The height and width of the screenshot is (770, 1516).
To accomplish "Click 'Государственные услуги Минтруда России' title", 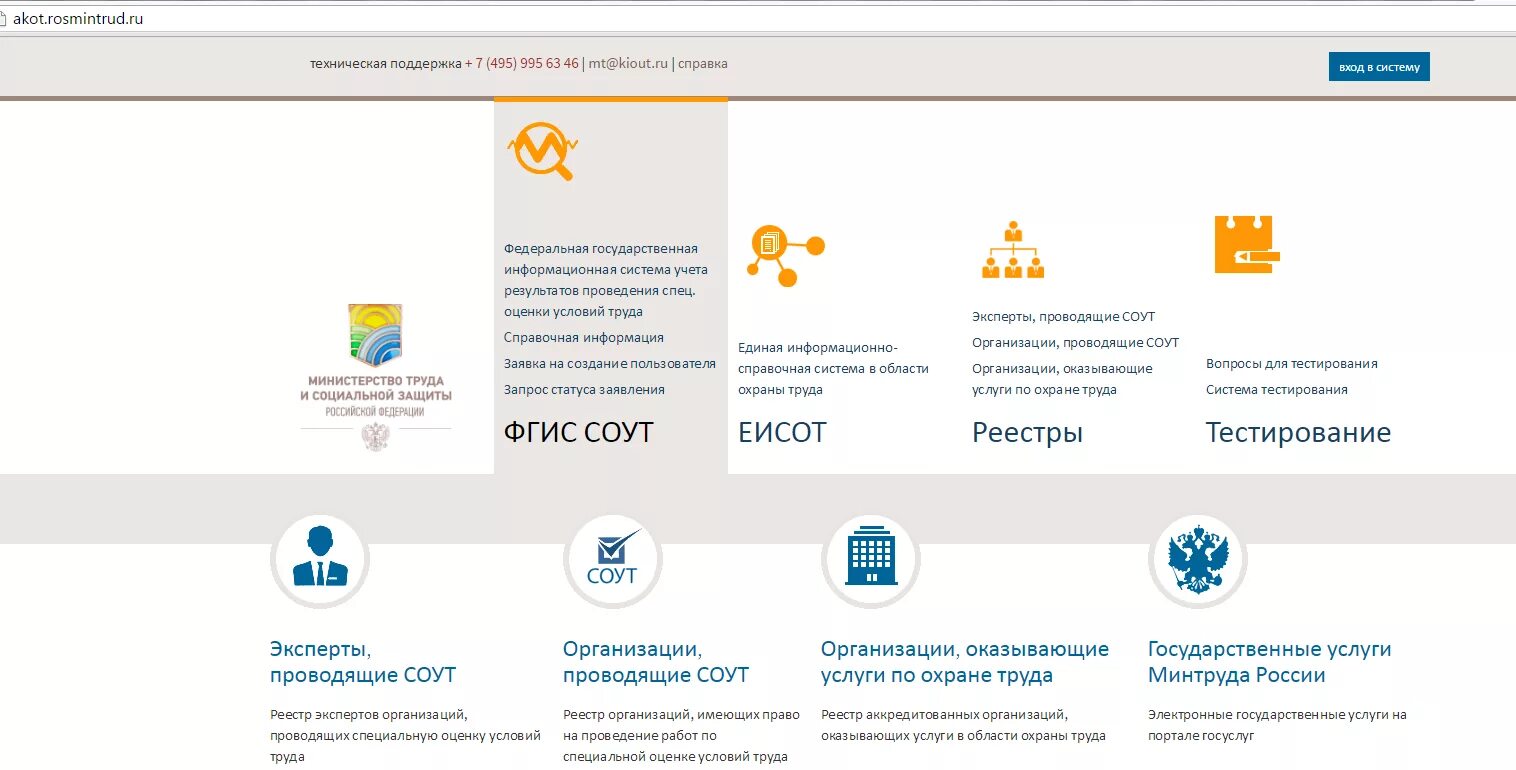I will [x=1270, y=662].
